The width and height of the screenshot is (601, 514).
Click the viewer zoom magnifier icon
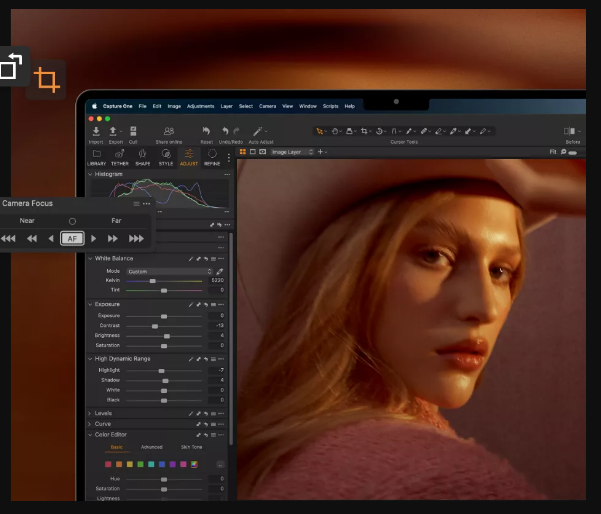[563, 152]
